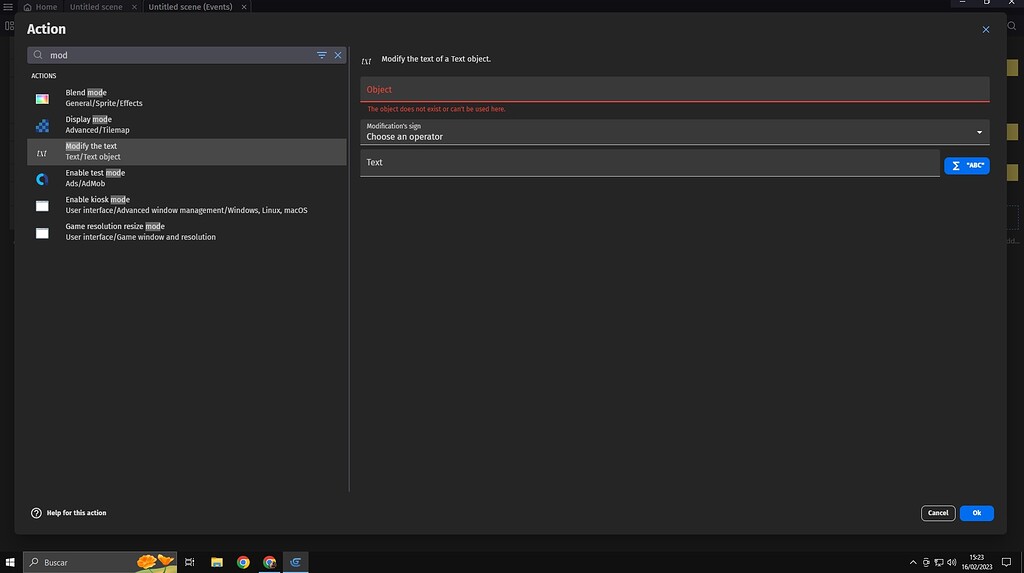Screen dimensions: 1024x573
Task: Switch to the Untitled scene tab
Action: tap(96, 7)
